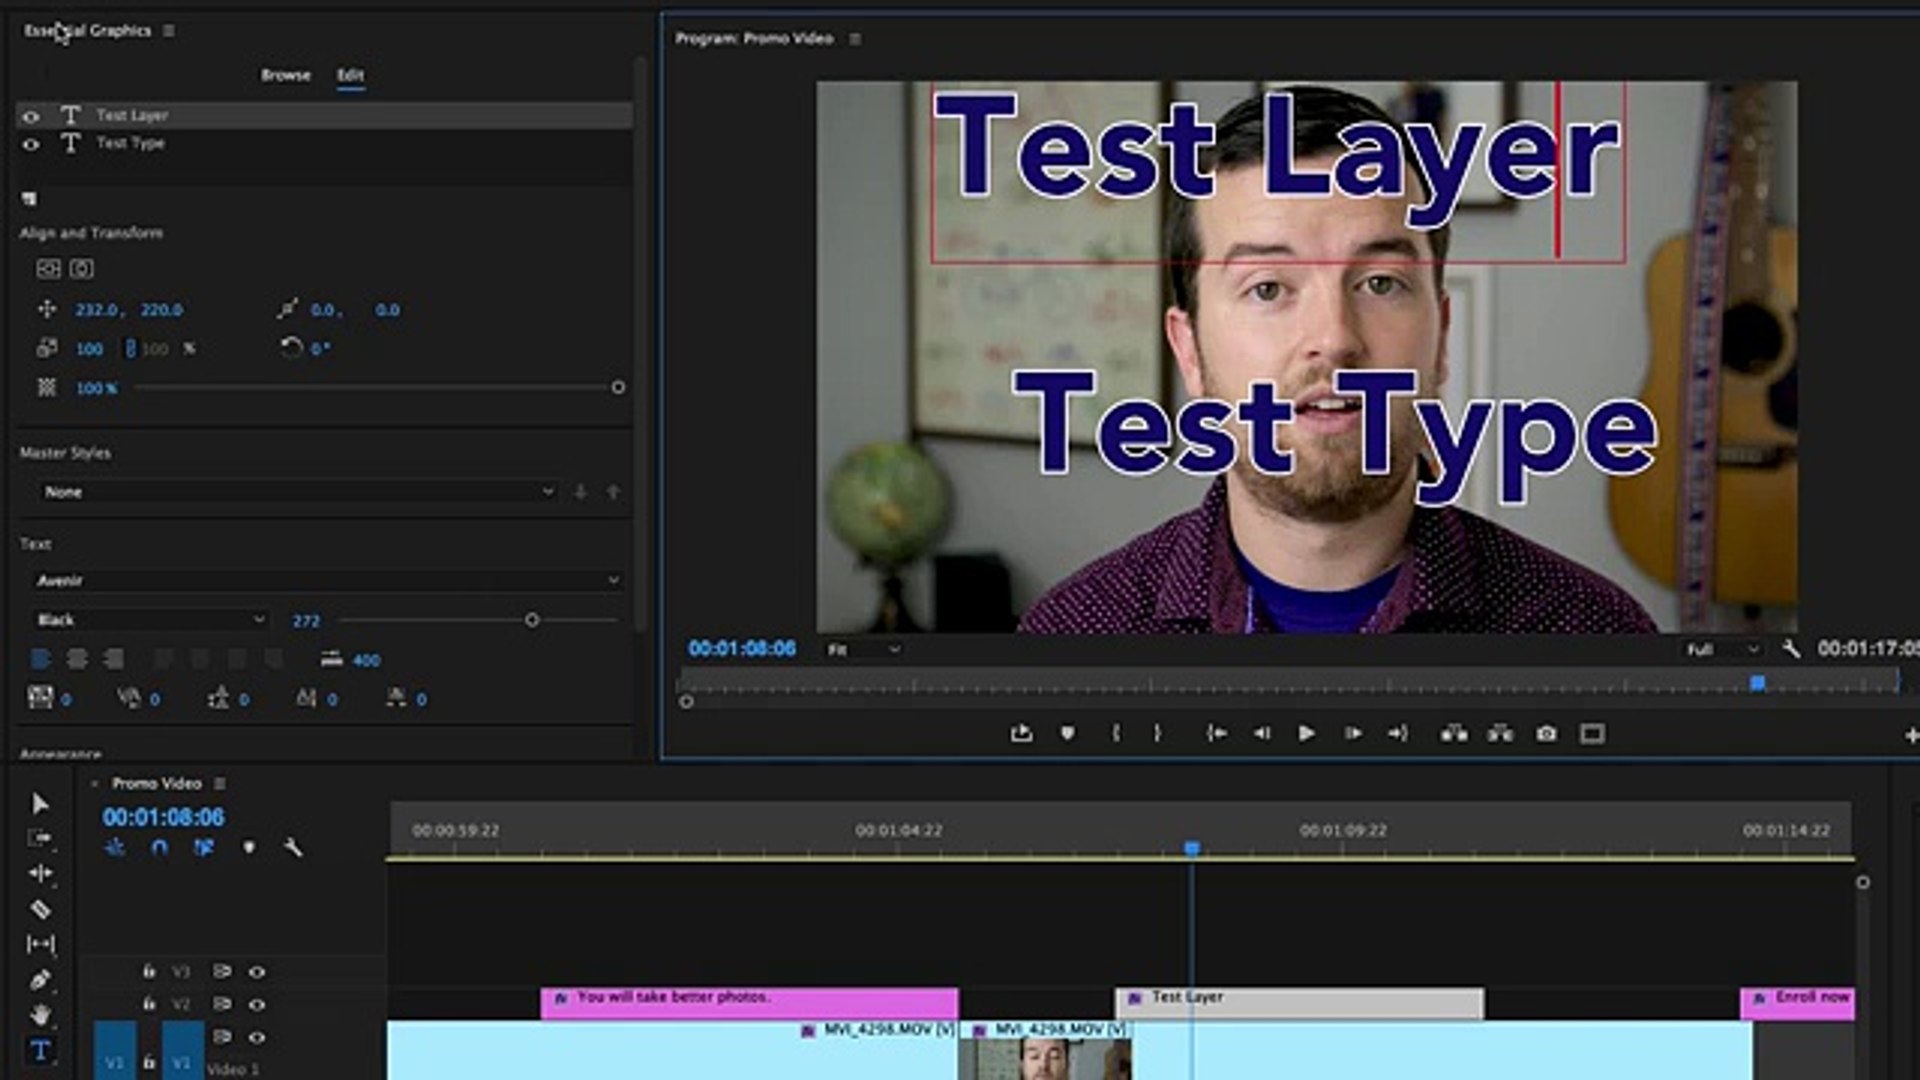
Task: Open the Program monitor settings wrench
Action: click(1791, 649)
